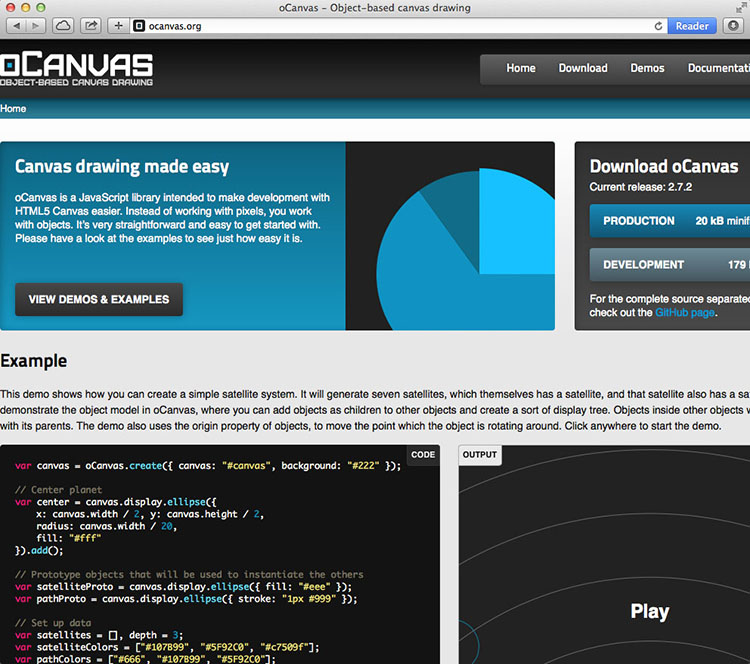Screen dimensions: 750x664
Task: Open the Share icon in toolbar
Action: coord(91,26)
